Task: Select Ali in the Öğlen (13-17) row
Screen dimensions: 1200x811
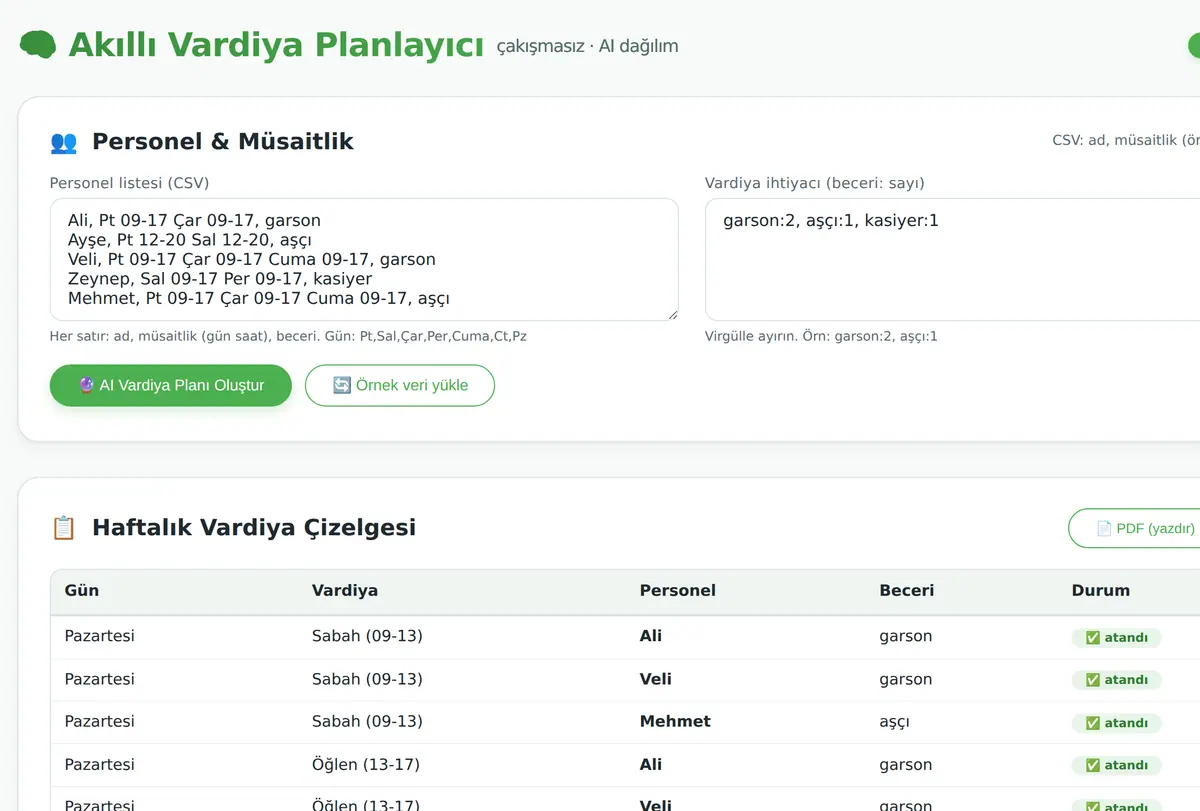Action: point(651,764)
